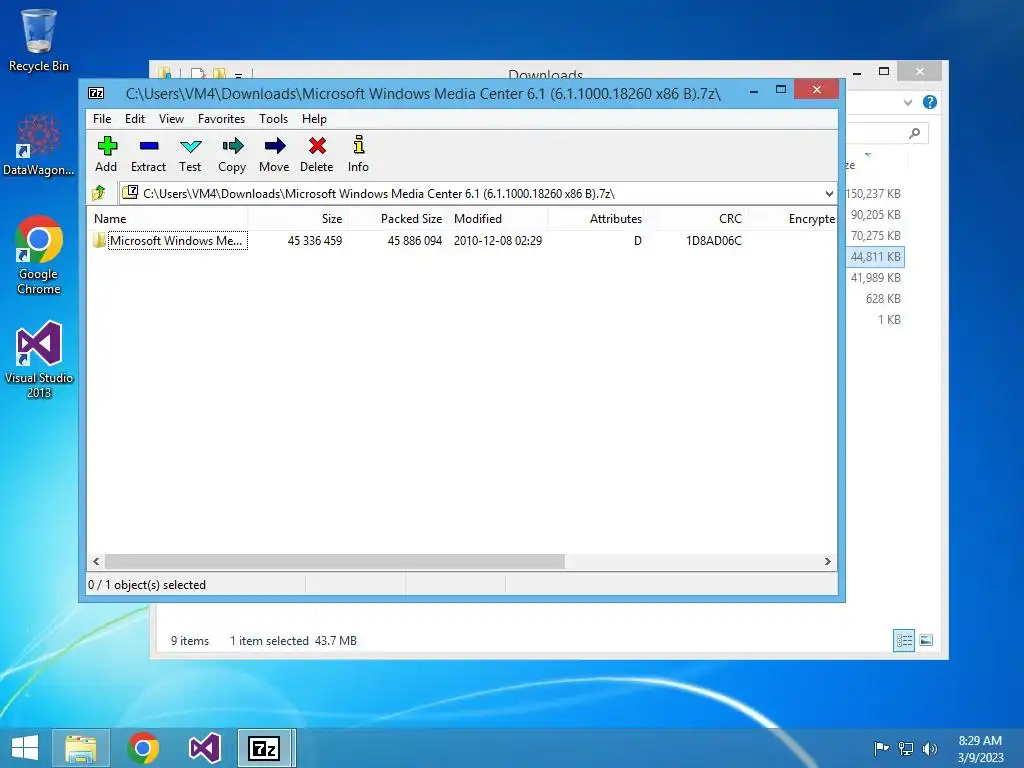
Task: Click the horizontal scrollbar thumb in 7-Zip
Action: click(334, 562)
